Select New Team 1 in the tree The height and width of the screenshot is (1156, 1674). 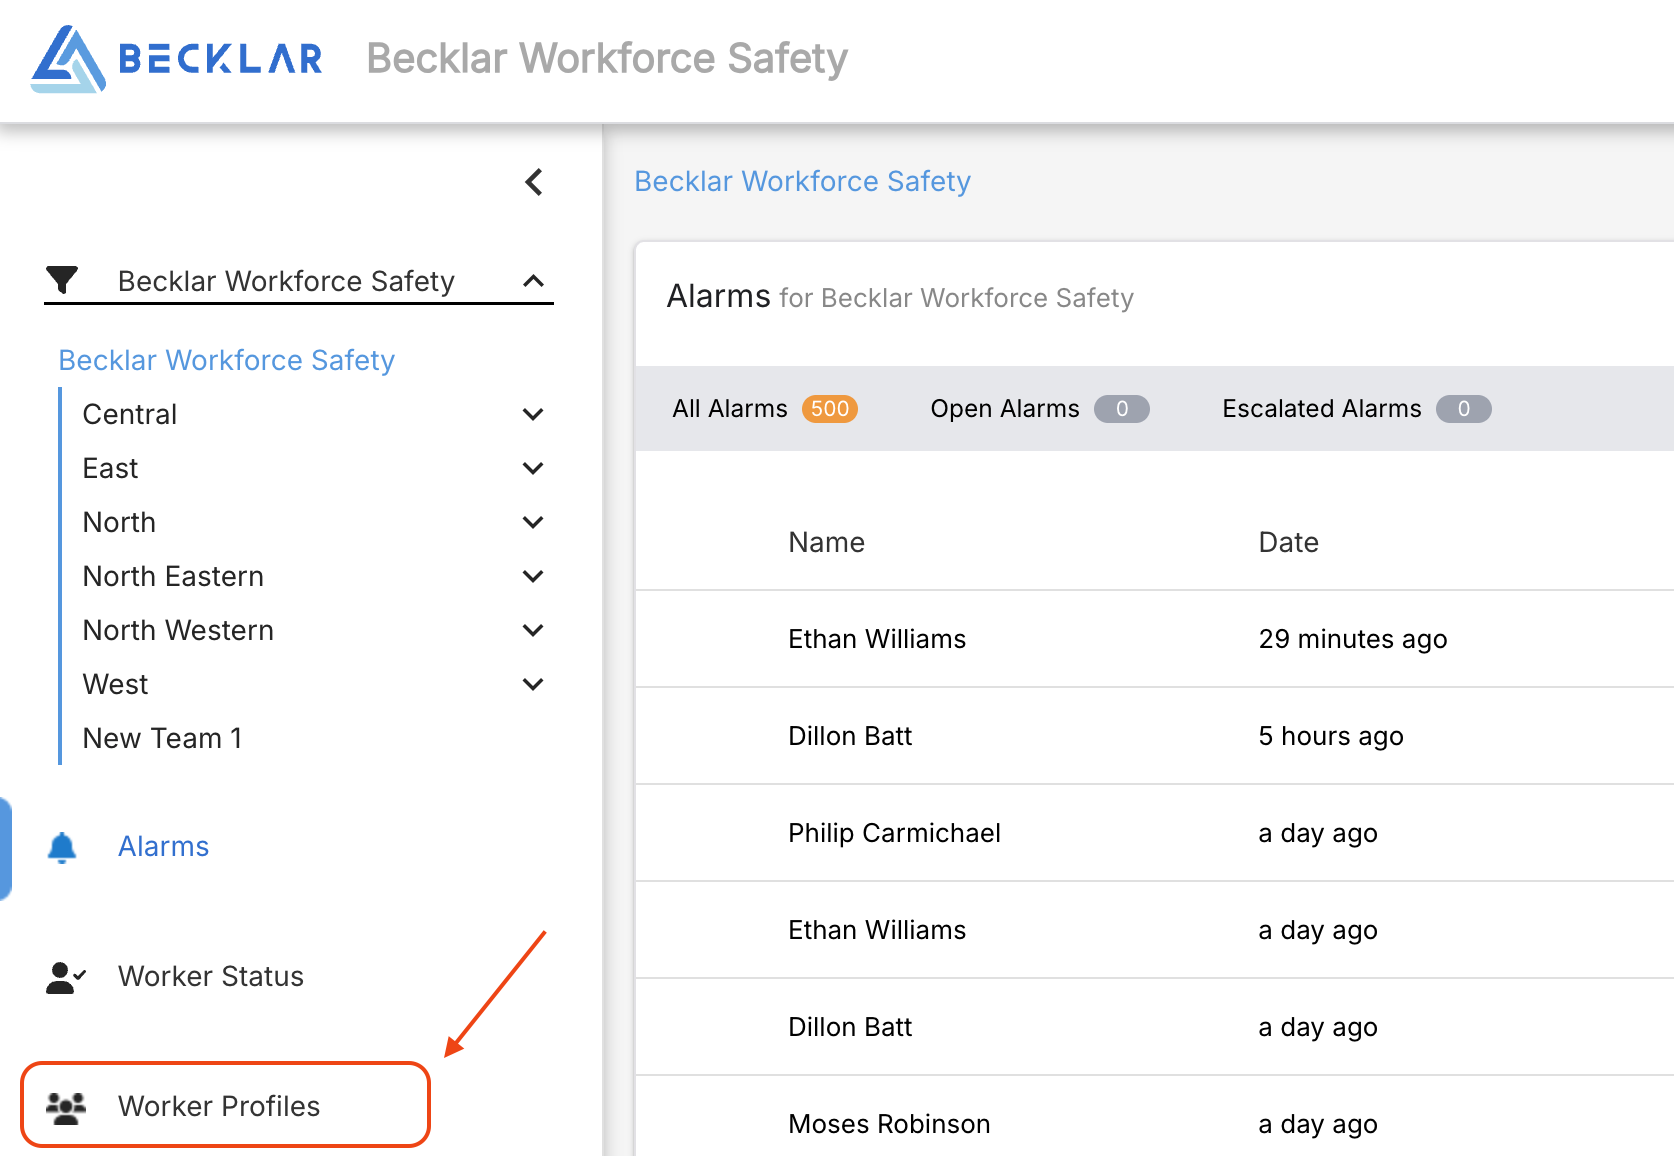click(163, 738)
